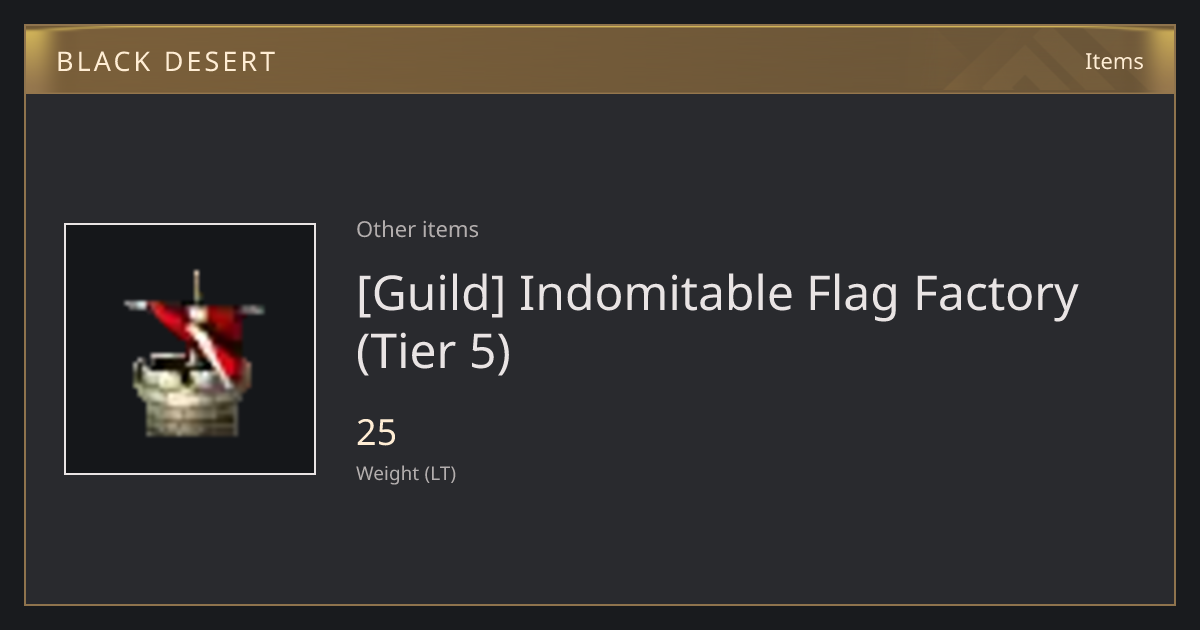Open the Other items category label
1200x630 pixels.
click(x=417, y=229)
